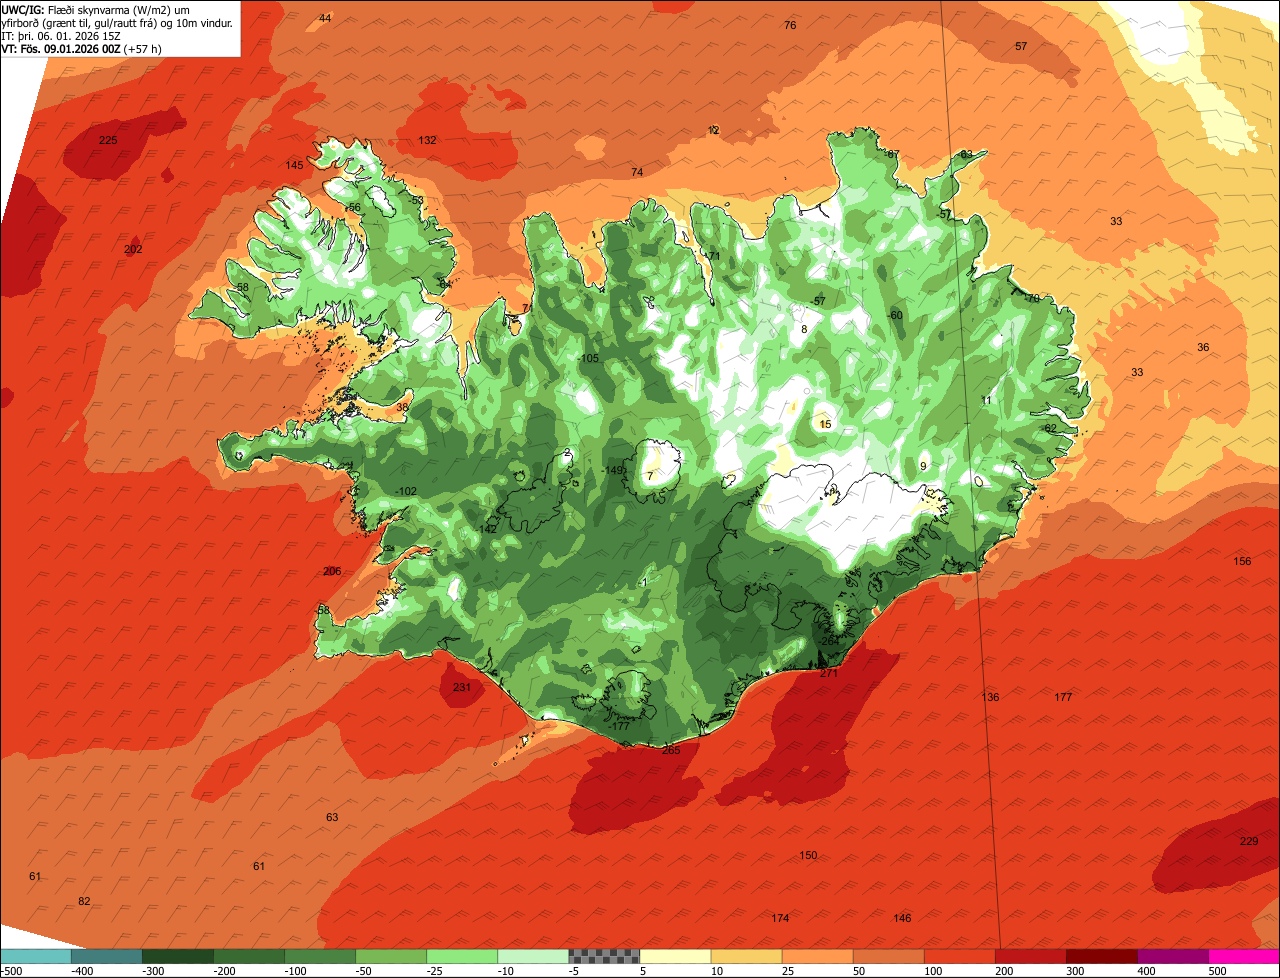Click the purple legend swatch between 400 and 500
This screenshot has width=1280, height=978.
pyautogui.click(x=1173, y=956)
